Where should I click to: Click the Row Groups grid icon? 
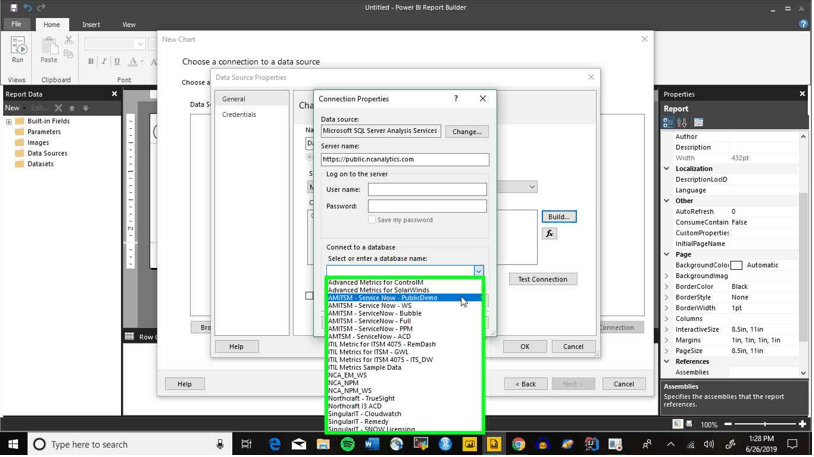[x=130, y=337]
